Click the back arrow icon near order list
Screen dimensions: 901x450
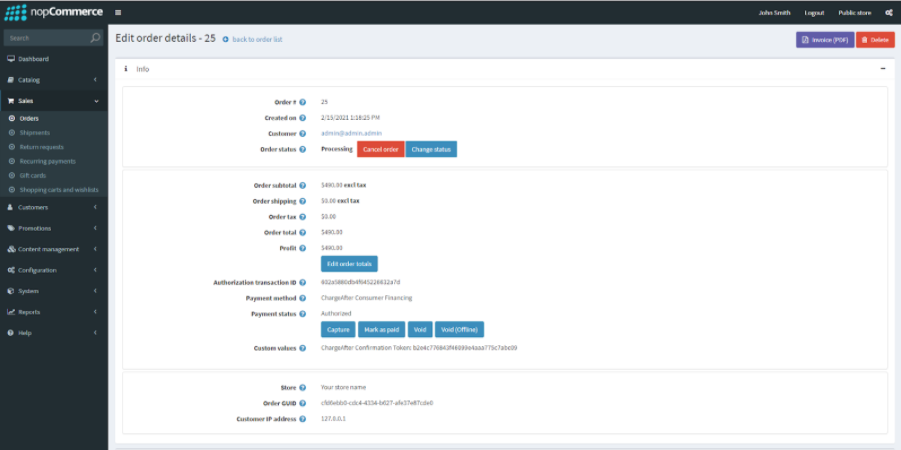click(225, 40)
